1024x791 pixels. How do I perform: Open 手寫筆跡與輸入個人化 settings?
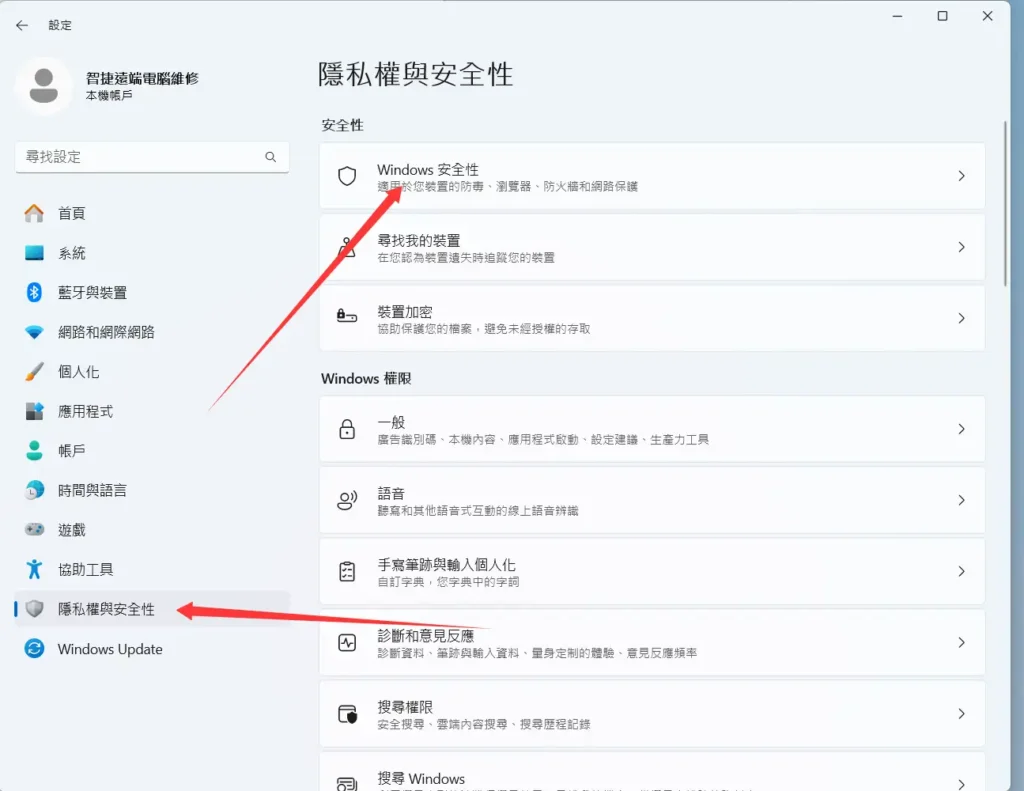652,572
